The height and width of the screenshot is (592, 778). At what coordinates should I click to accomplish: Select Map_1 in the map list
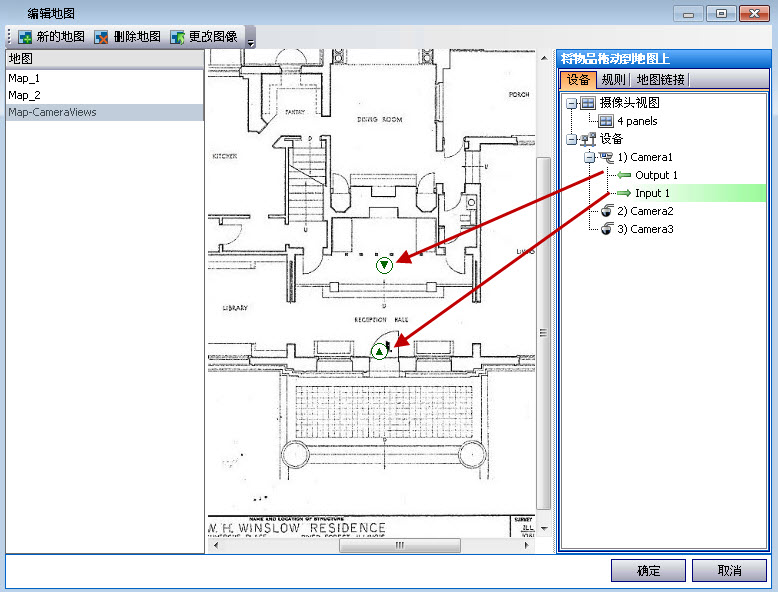click(105, 78)
